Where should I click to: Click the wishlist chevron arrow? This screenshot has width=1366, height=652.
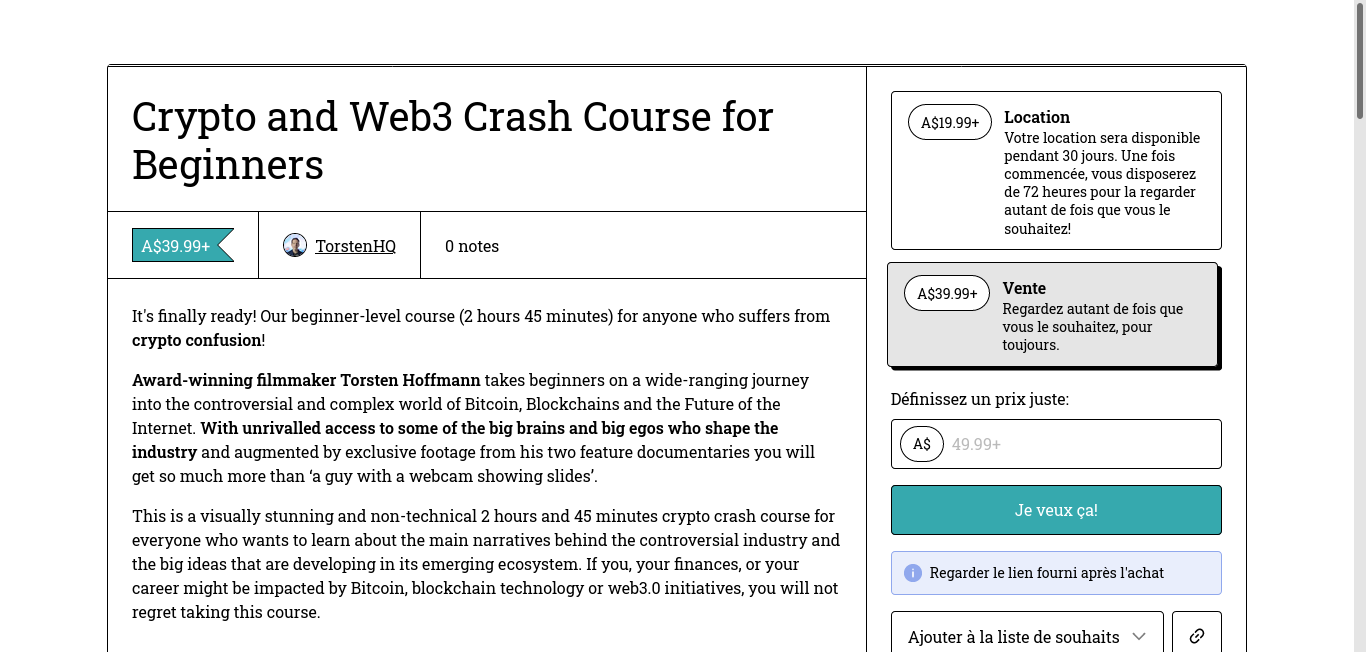[x=1139, y=636]
